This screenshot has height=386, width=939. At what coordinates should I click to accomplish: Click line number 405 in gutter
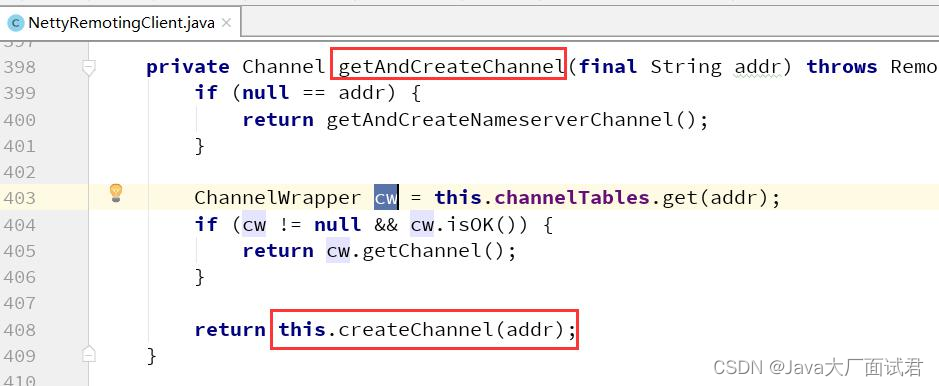20,251
